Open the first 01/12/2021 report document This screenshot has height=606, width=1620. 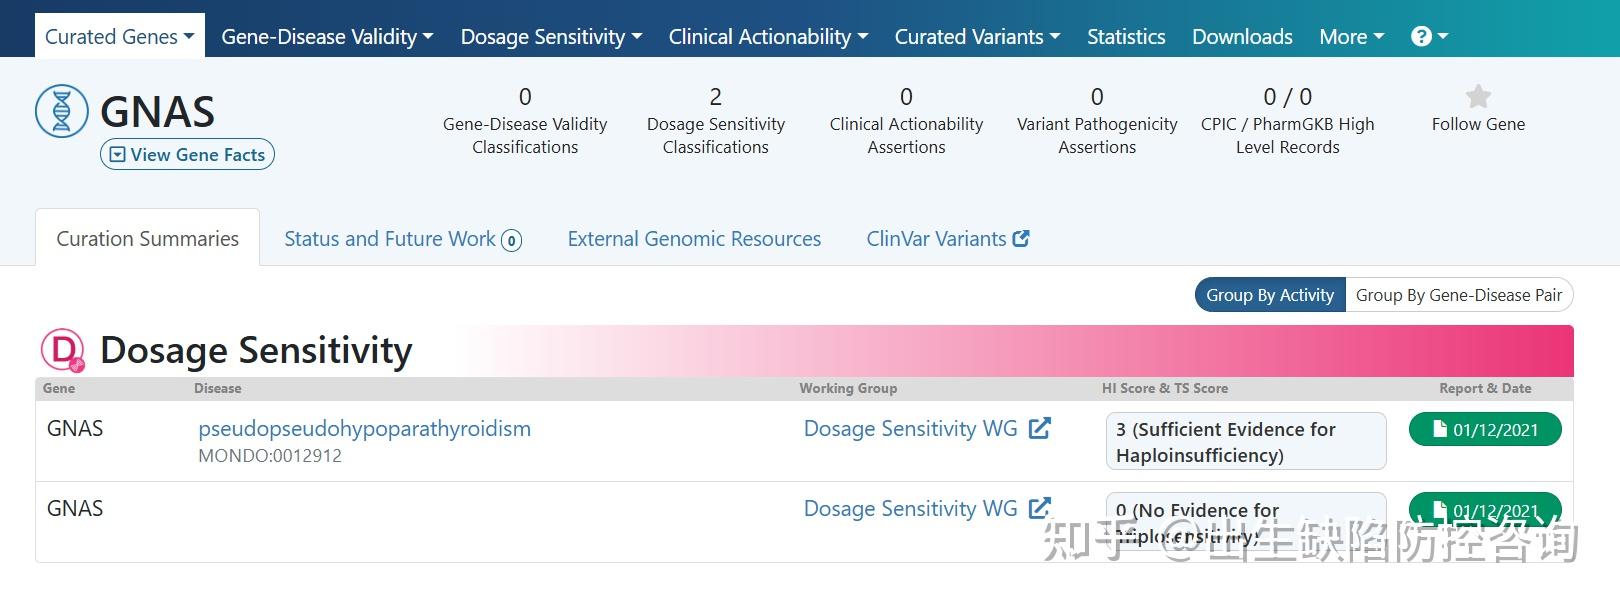(x=1485, y=430)
